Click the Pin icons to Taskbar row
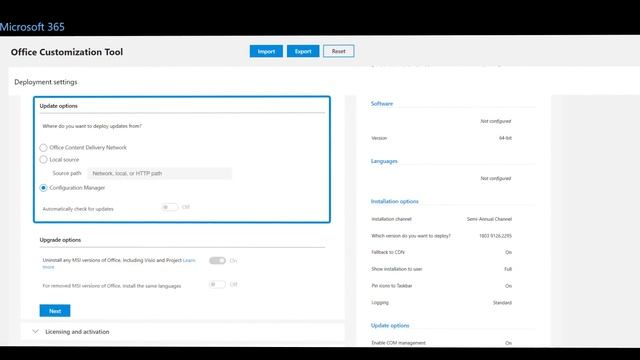Viewport: 640px width, 360px height. click(x=441, y=286)
